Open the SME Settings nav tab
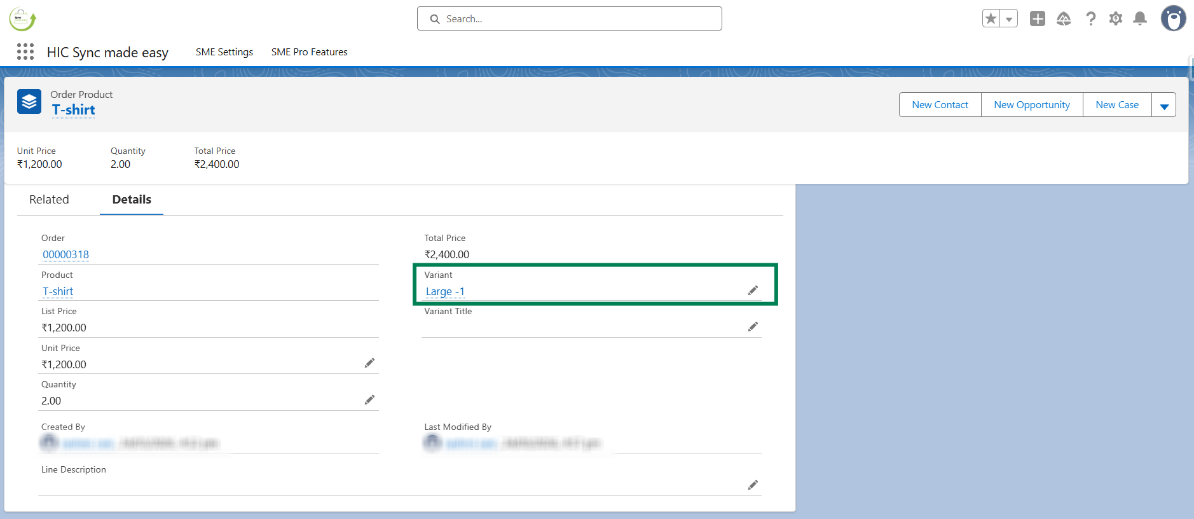Viewport: 1194px width, 519px height. (x=224, y=52)
